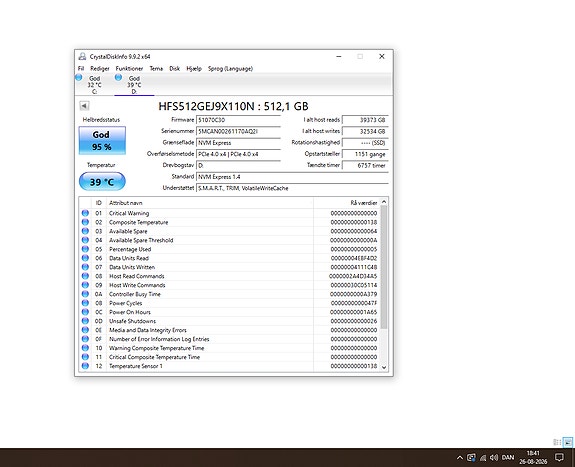Click status icon for Host Read Commands row
This screenshot has width=575, height=467.
coord(85,276)
